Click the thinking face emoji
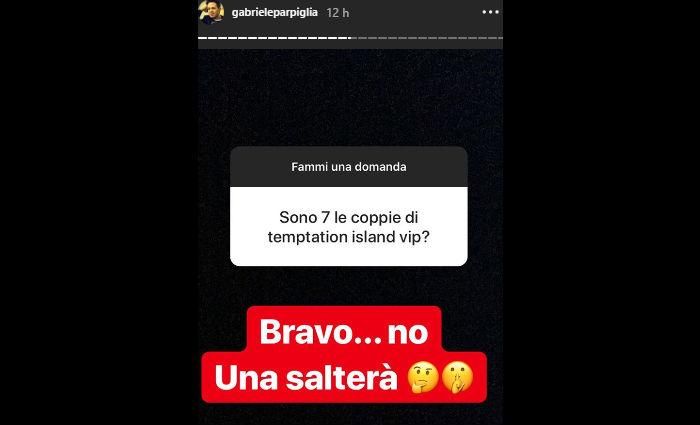The image size is (700, 425). click(422, 377)
